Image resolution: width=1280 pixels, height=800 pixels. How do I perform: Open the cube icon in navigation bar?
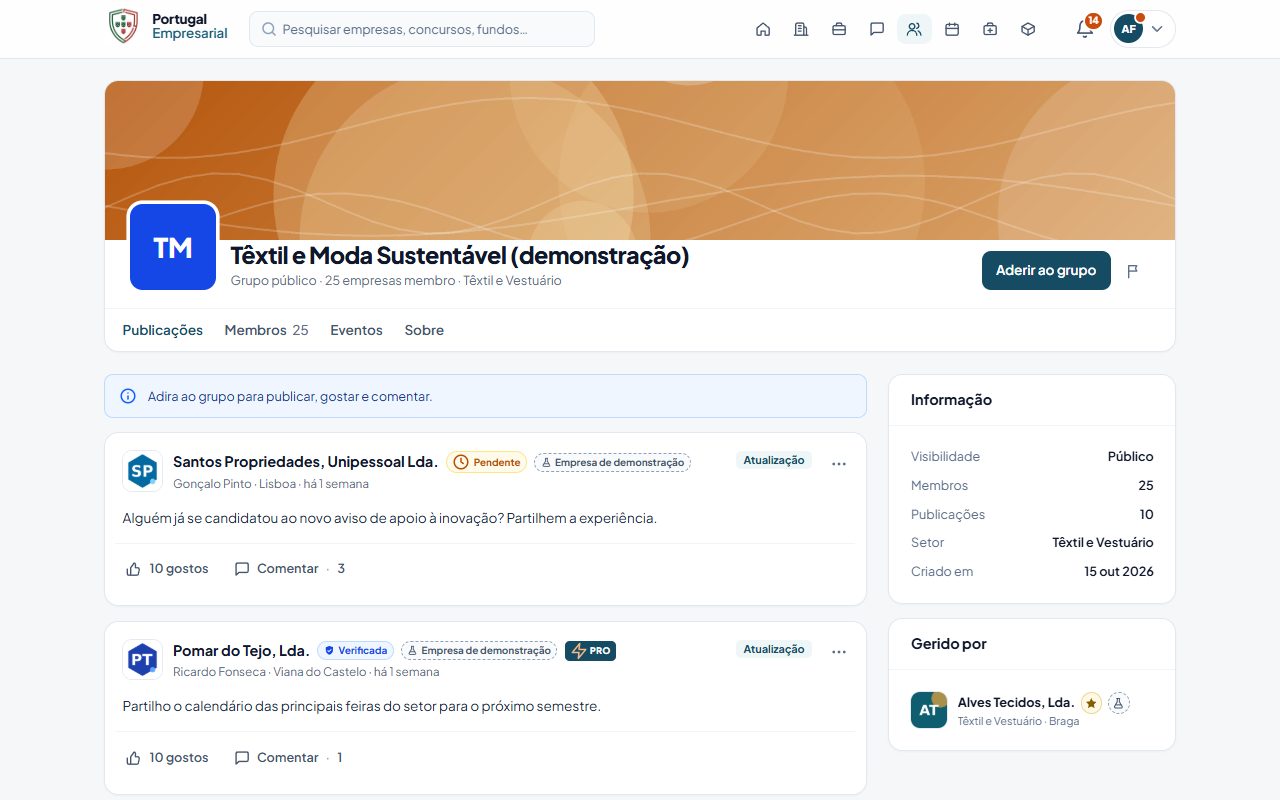pos(1028,29)
